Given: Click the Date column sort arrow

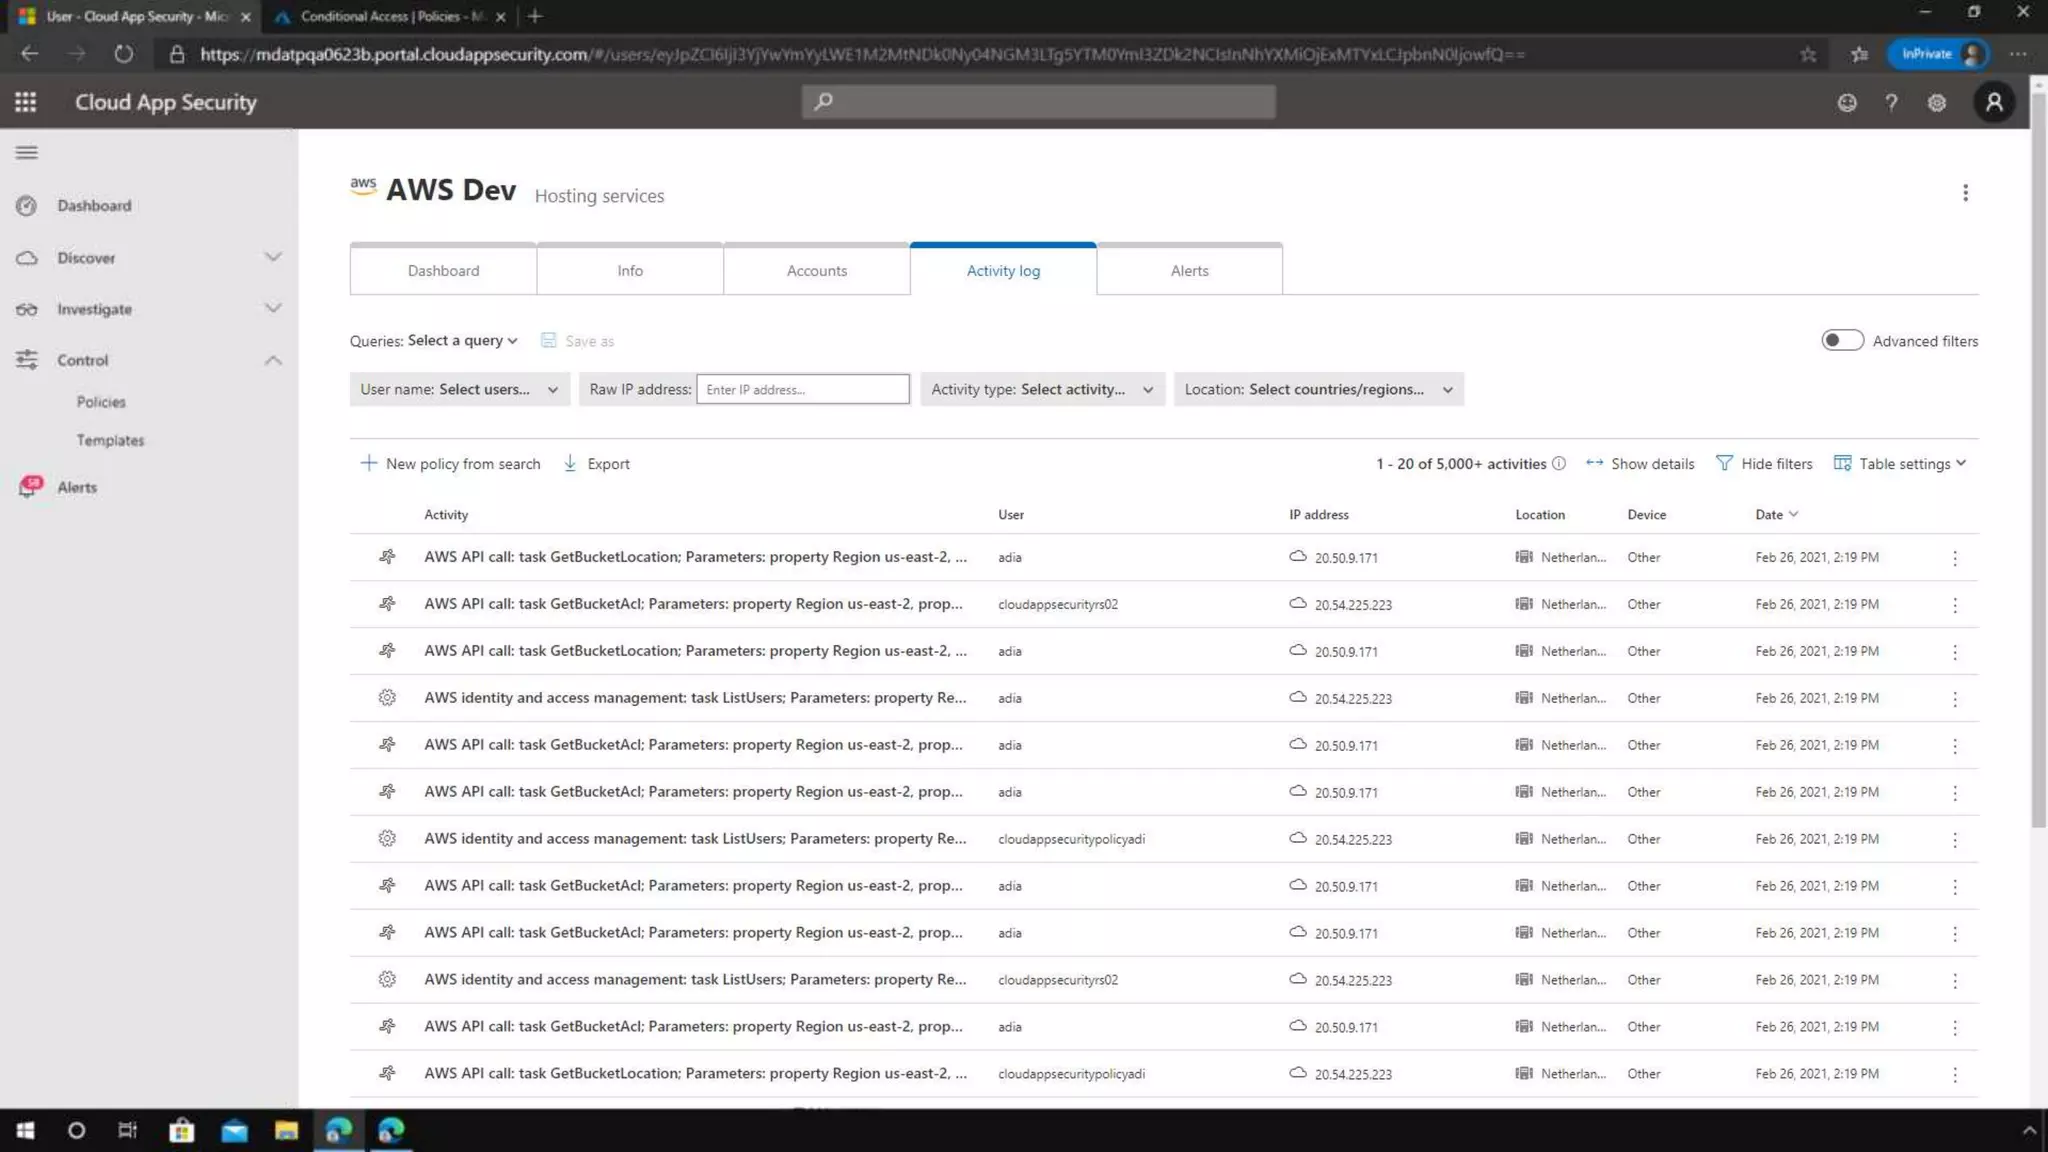Looking at the screenshot, I should tap(1793, 514).
